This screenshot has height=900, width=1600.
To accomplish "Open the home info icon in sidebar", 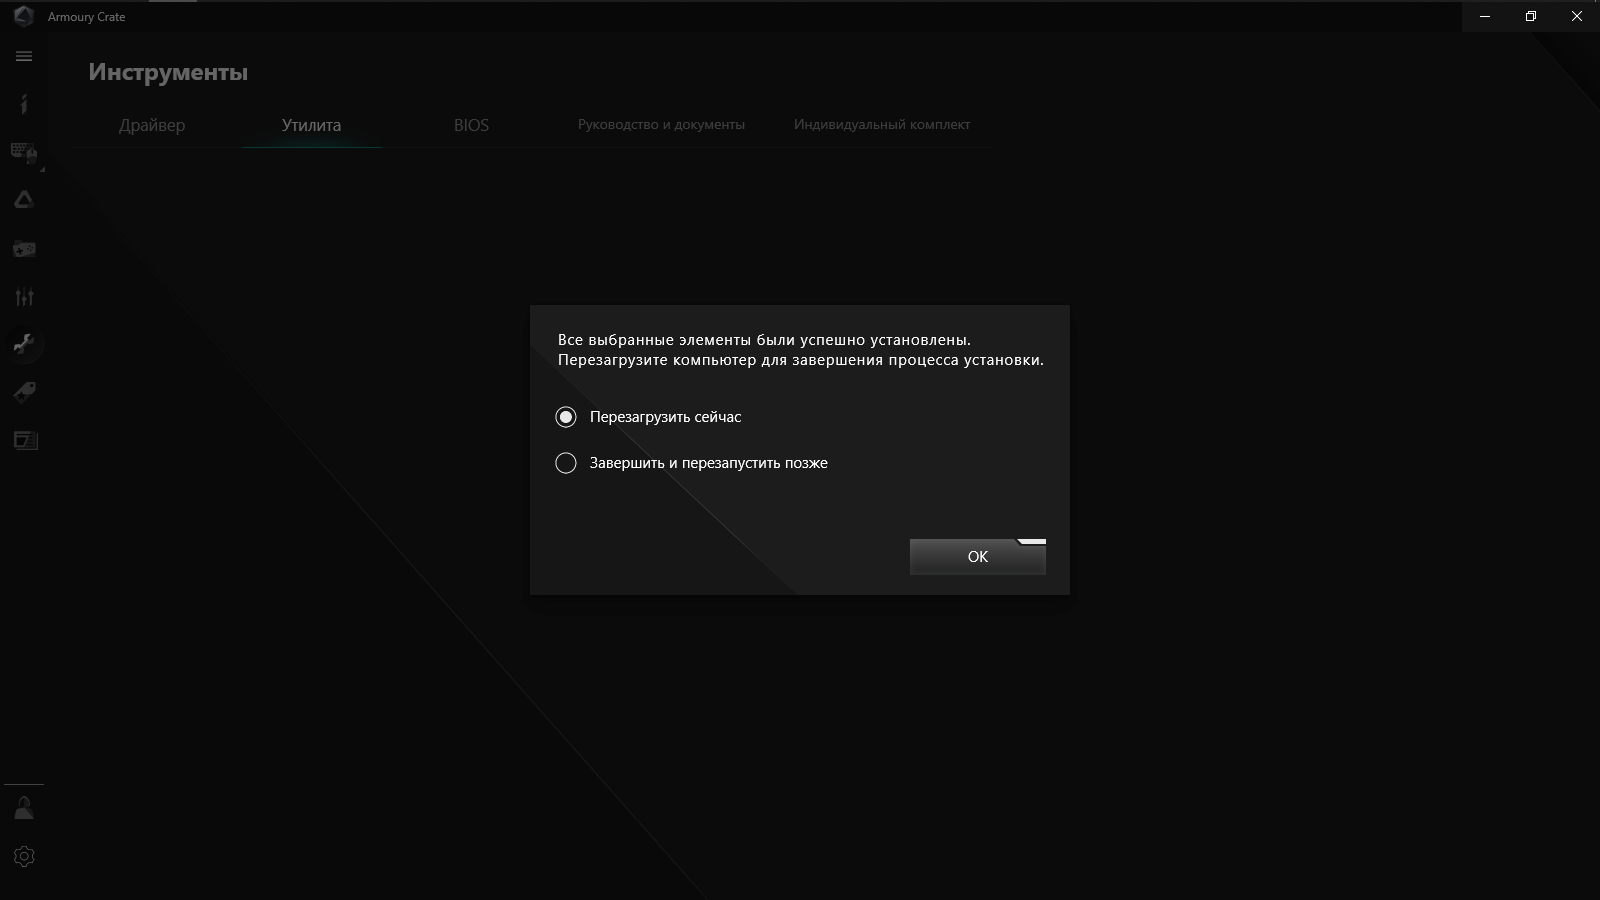I will [x=24, y=103].
